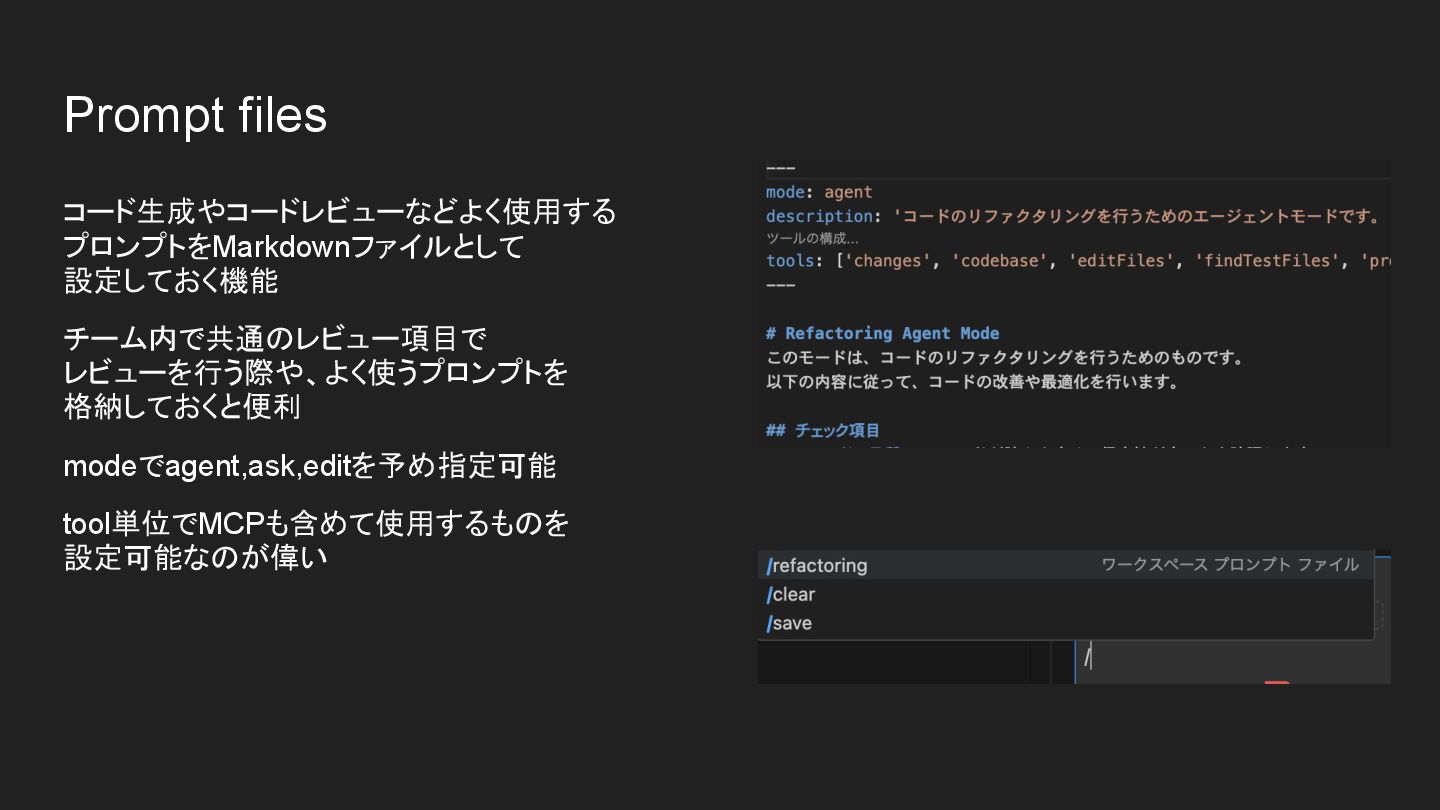
Task: Click the 'changes' entry in tools list
Action: 888,261
